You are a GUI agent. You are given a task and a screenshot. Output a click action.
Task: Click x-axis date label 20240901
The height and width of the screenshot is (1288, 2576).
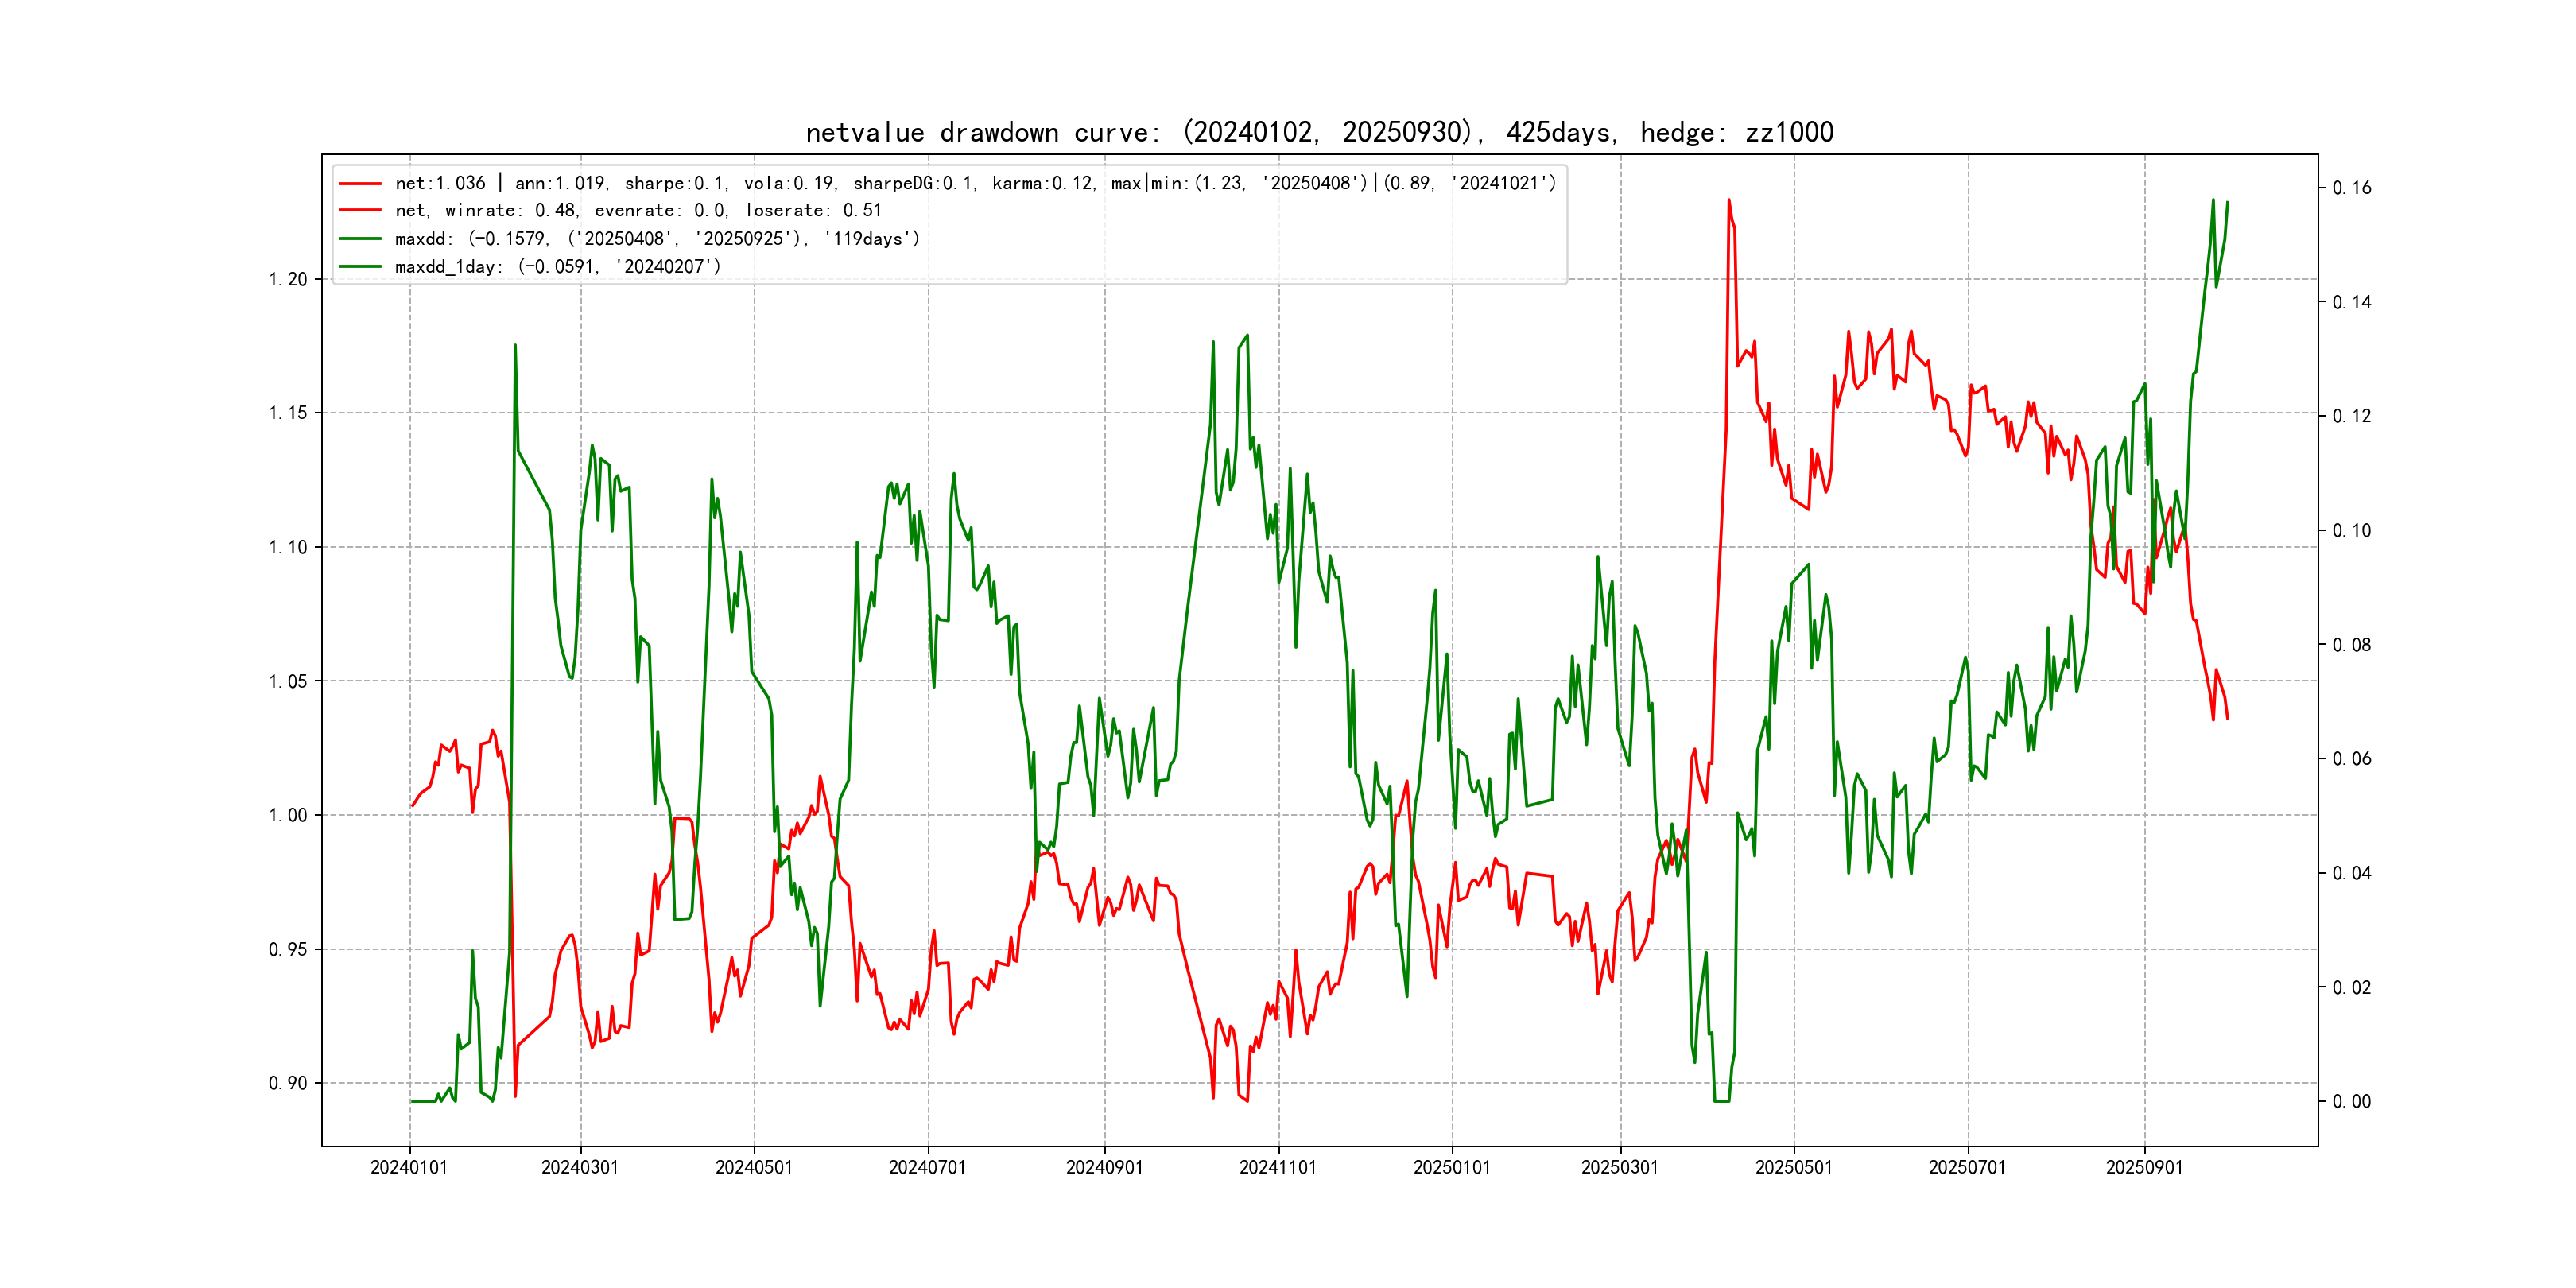[1104, 1167]
